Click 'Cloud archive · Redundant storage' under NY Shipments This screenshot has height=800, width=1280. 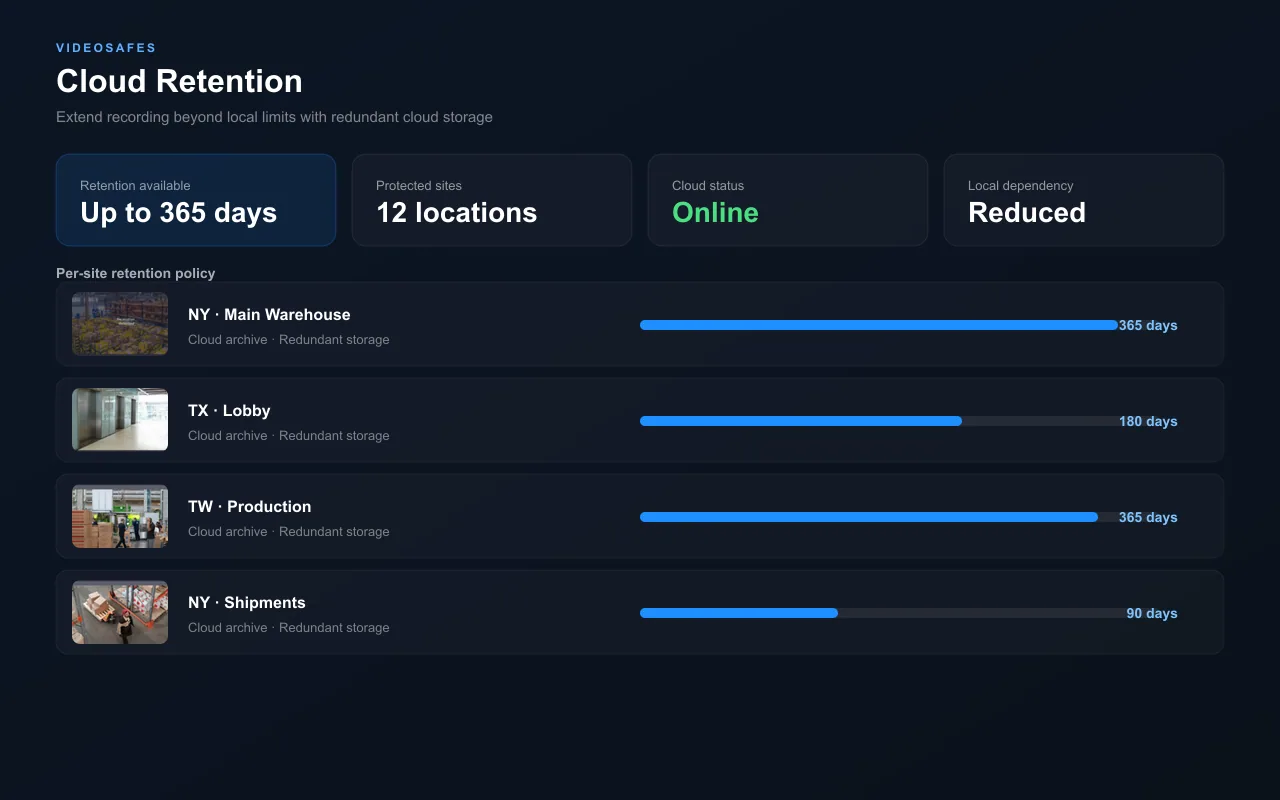288,628
